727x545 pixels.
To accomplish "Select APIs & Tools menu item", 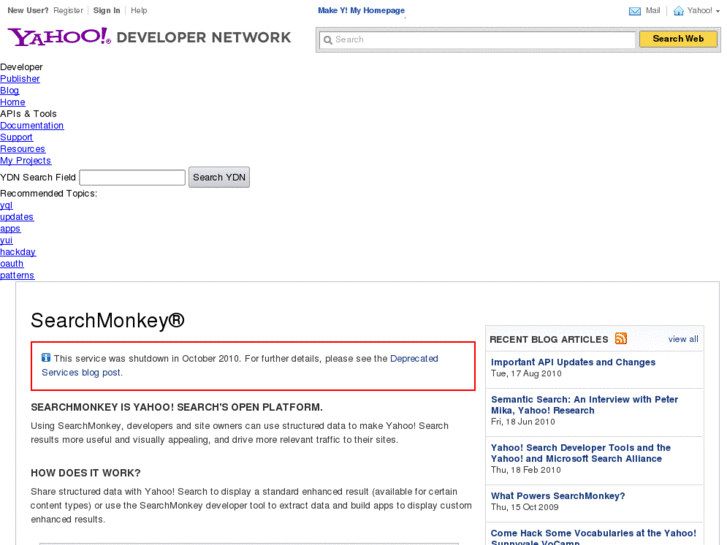I will point(28,114).
